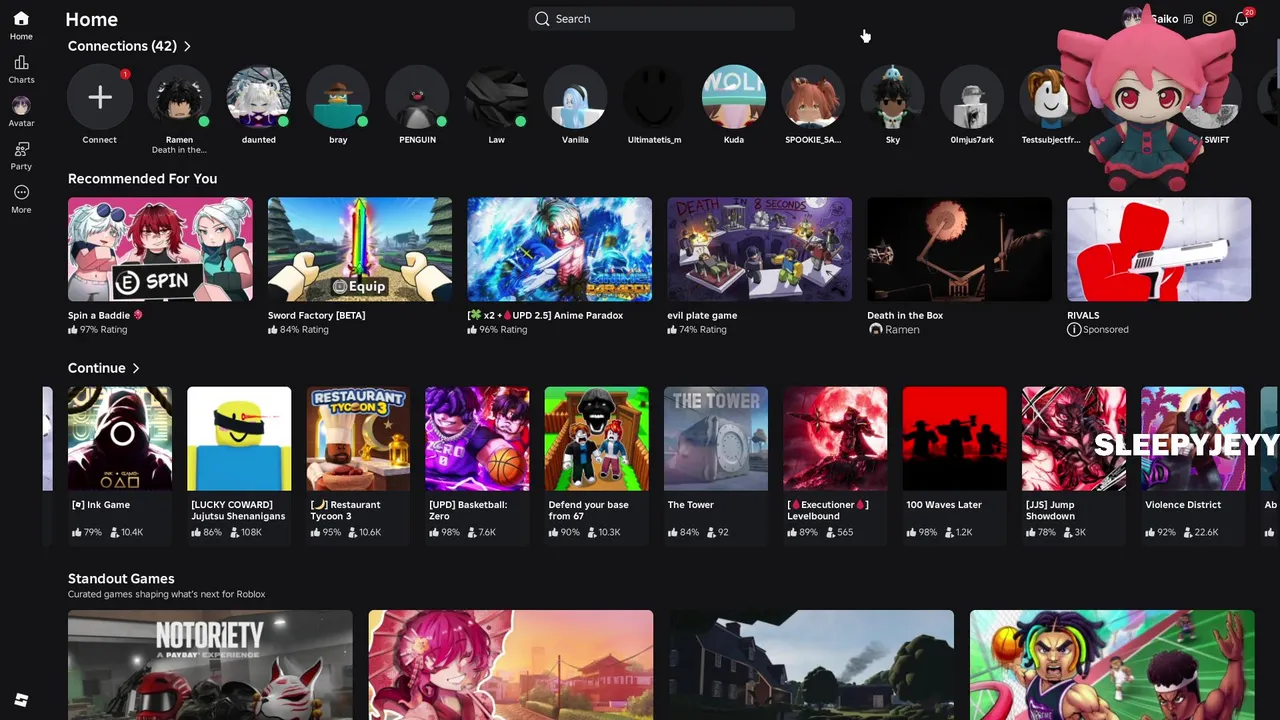The height and width of the screenshot is (720, 1280).
Task: Open Spin a Baddie game thumbnail
Action: click(160, 249)
